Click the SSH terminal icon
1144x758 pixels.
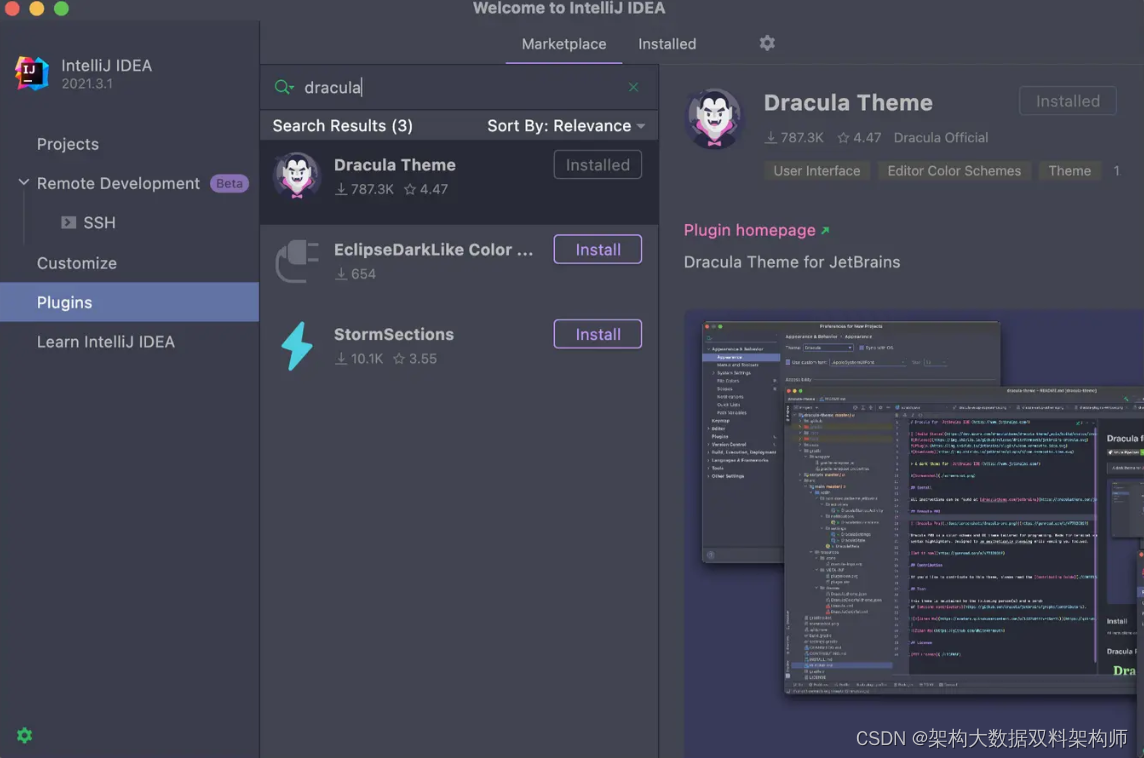pyautogui.click(x=69, y=223)
